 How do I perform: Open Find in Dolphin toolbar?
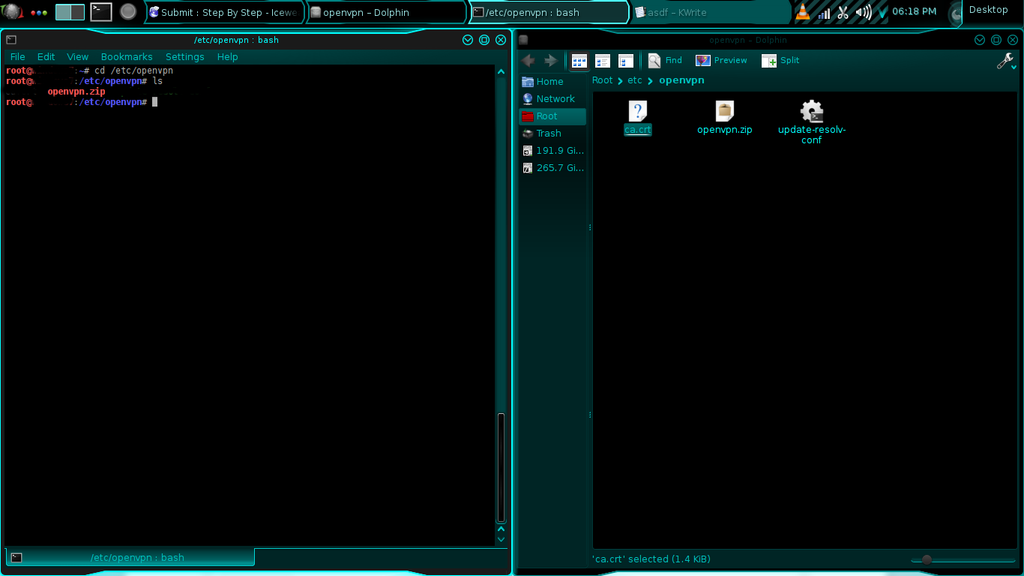(665, 61)
